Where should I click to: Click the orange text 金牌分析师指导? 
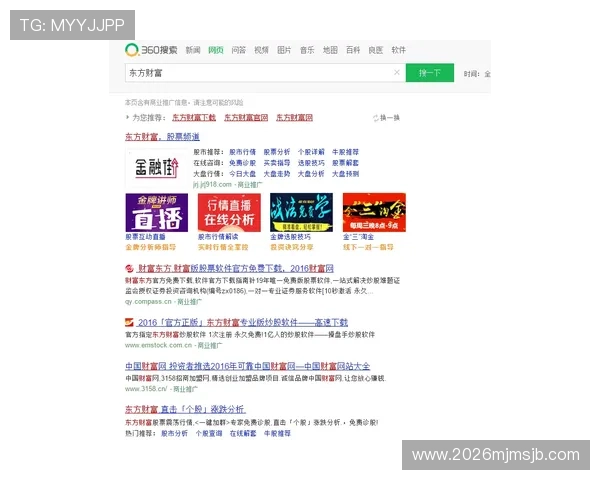click(x=150, y=247)
